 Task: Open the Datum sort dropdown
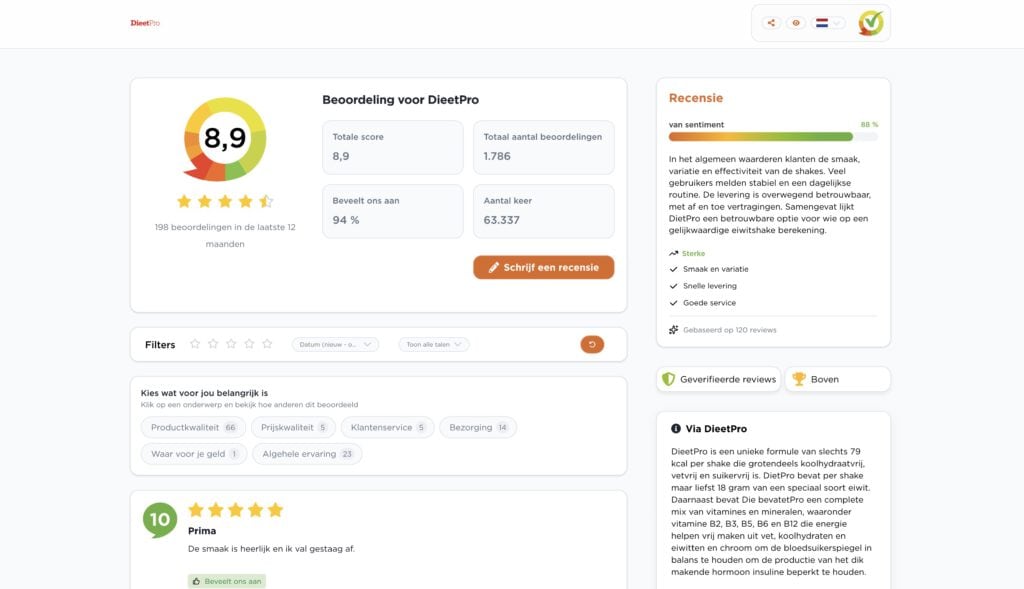tap(335, 344)
